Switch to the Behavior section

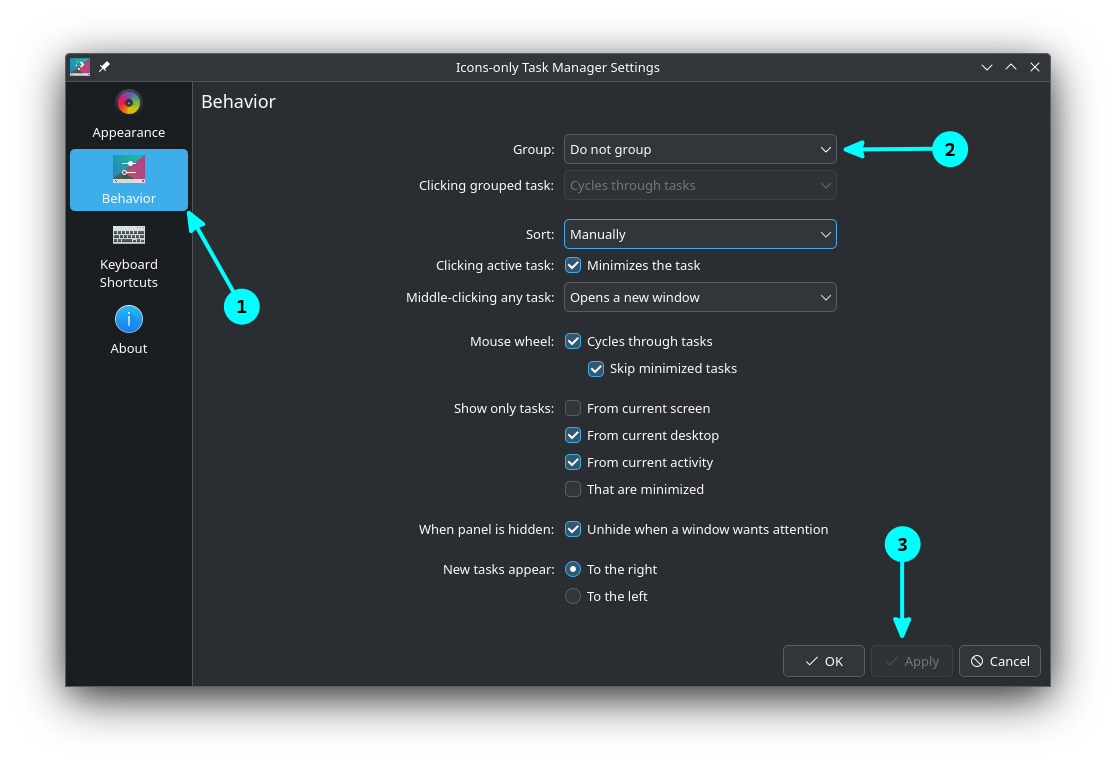(x=128, y=180)
